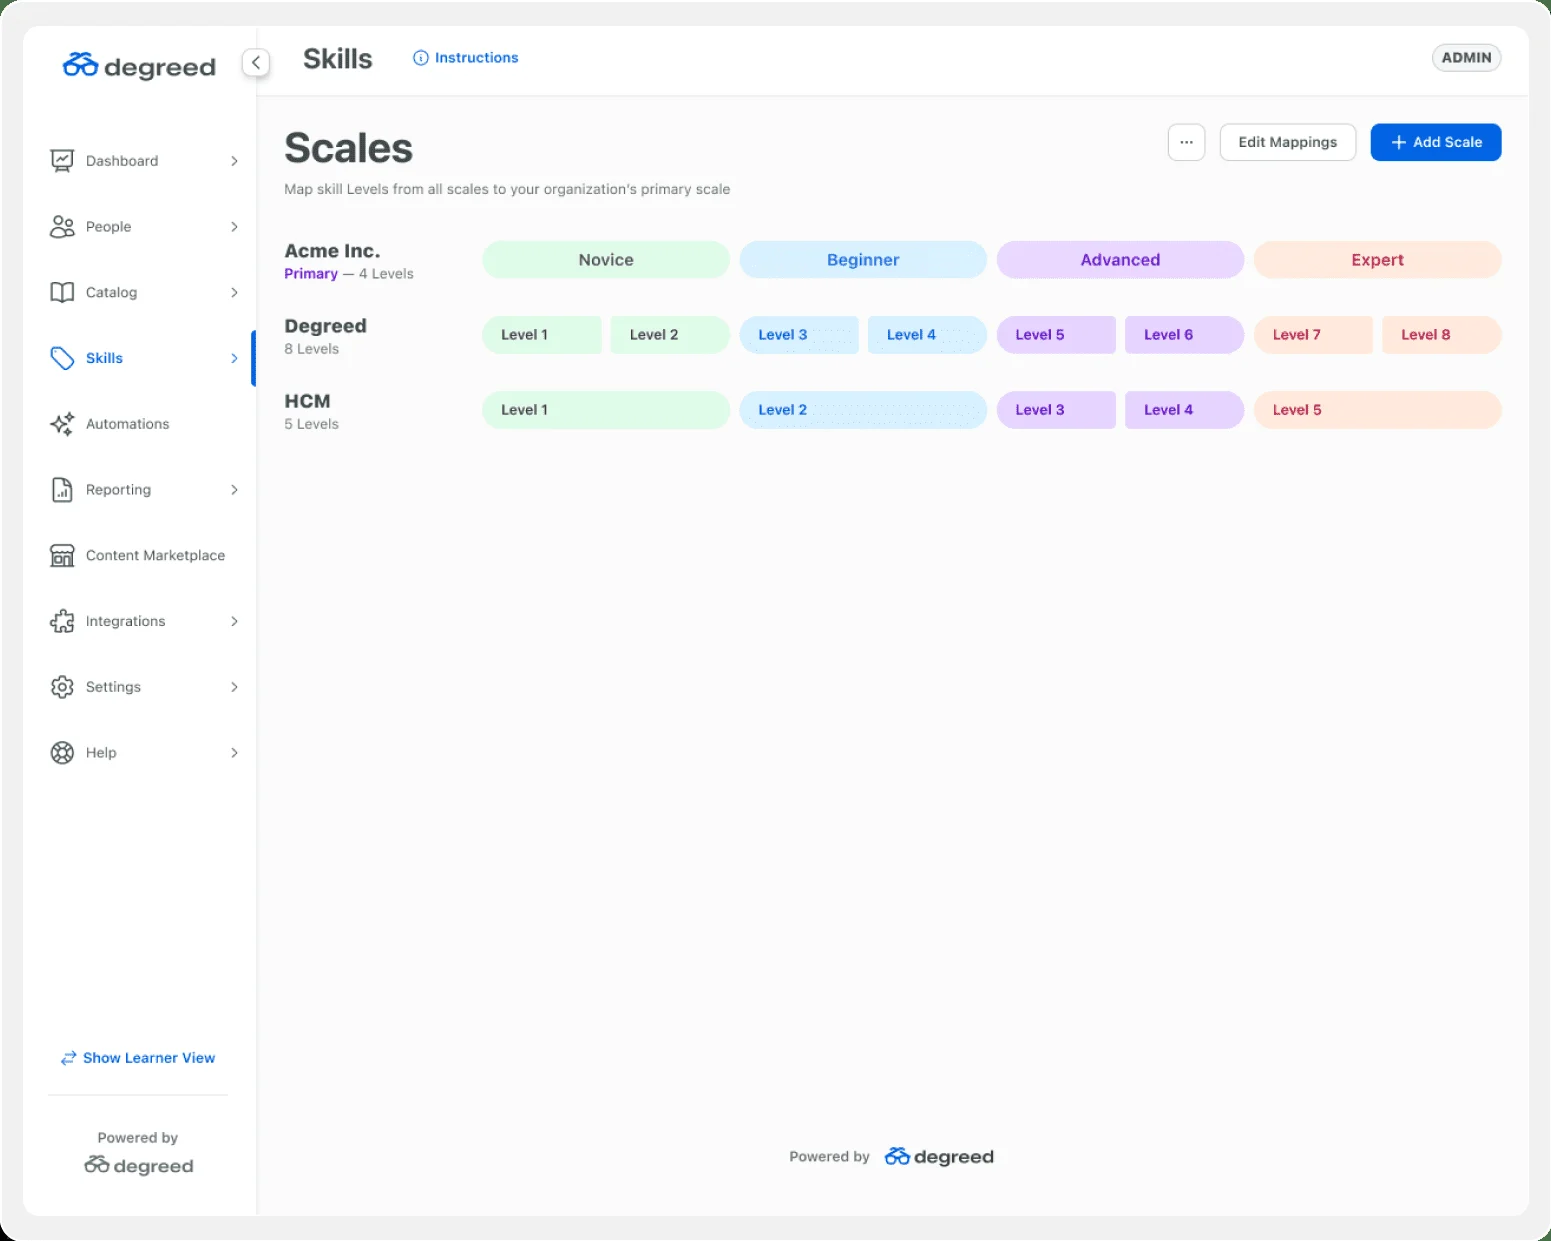Click the Reporting document icon
1551x1241 pixels.
[62, 490]
